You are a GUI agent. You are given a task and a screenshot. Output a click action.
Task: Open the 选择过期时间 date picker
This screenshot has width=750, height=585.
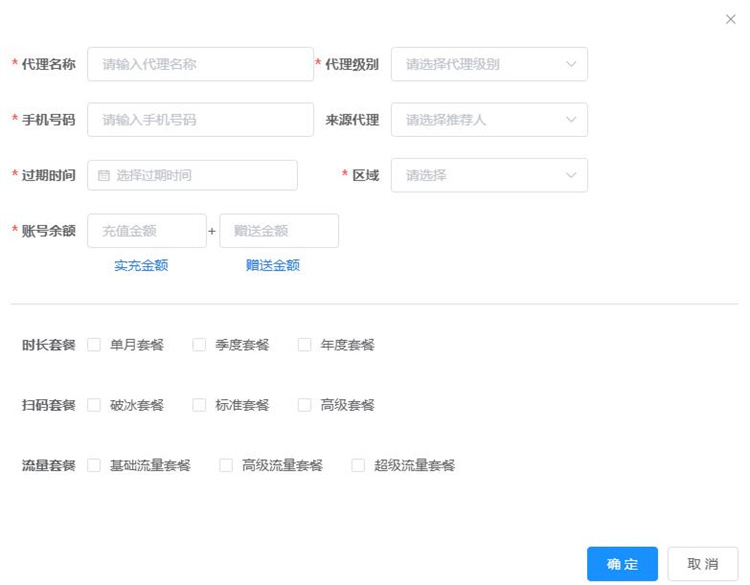click(x=192, y=175)
